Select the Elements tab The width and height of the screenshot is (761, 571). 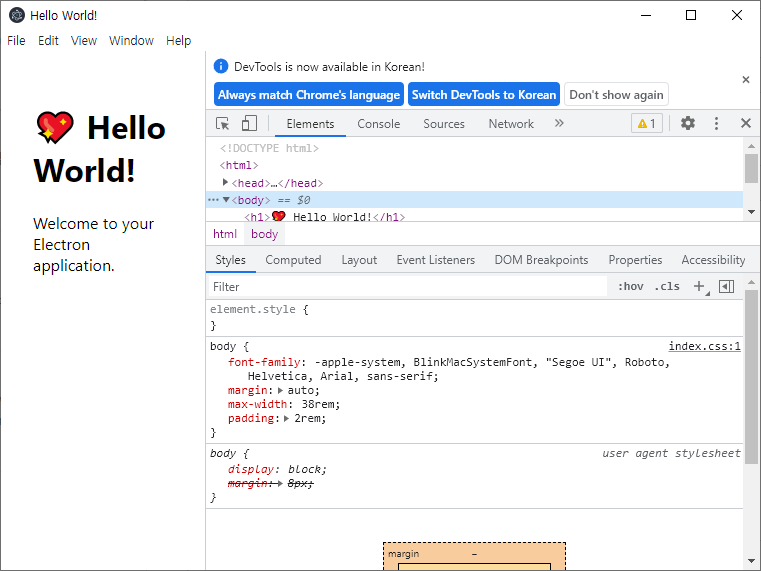(310, 124)
